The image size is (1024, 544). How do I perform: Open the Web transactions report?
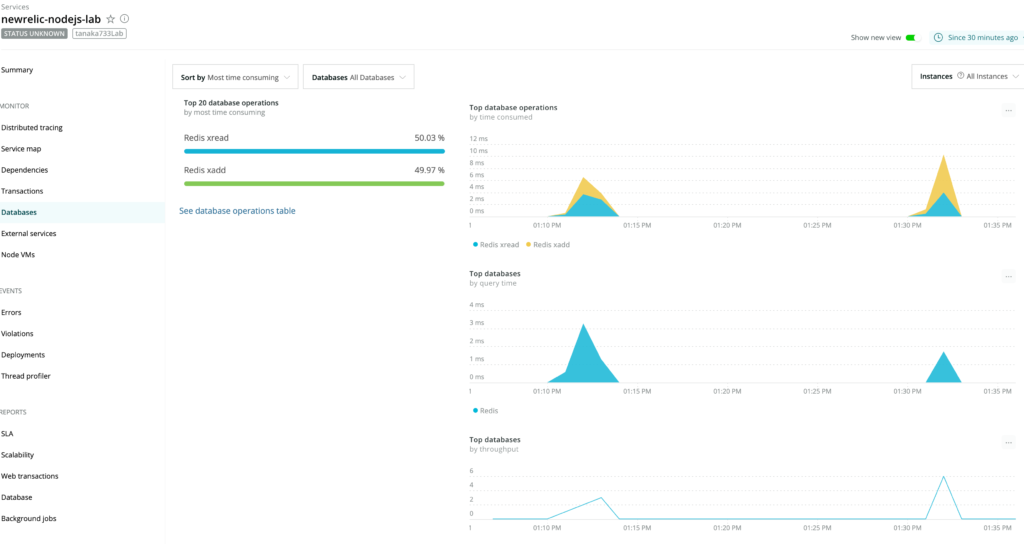29,476
